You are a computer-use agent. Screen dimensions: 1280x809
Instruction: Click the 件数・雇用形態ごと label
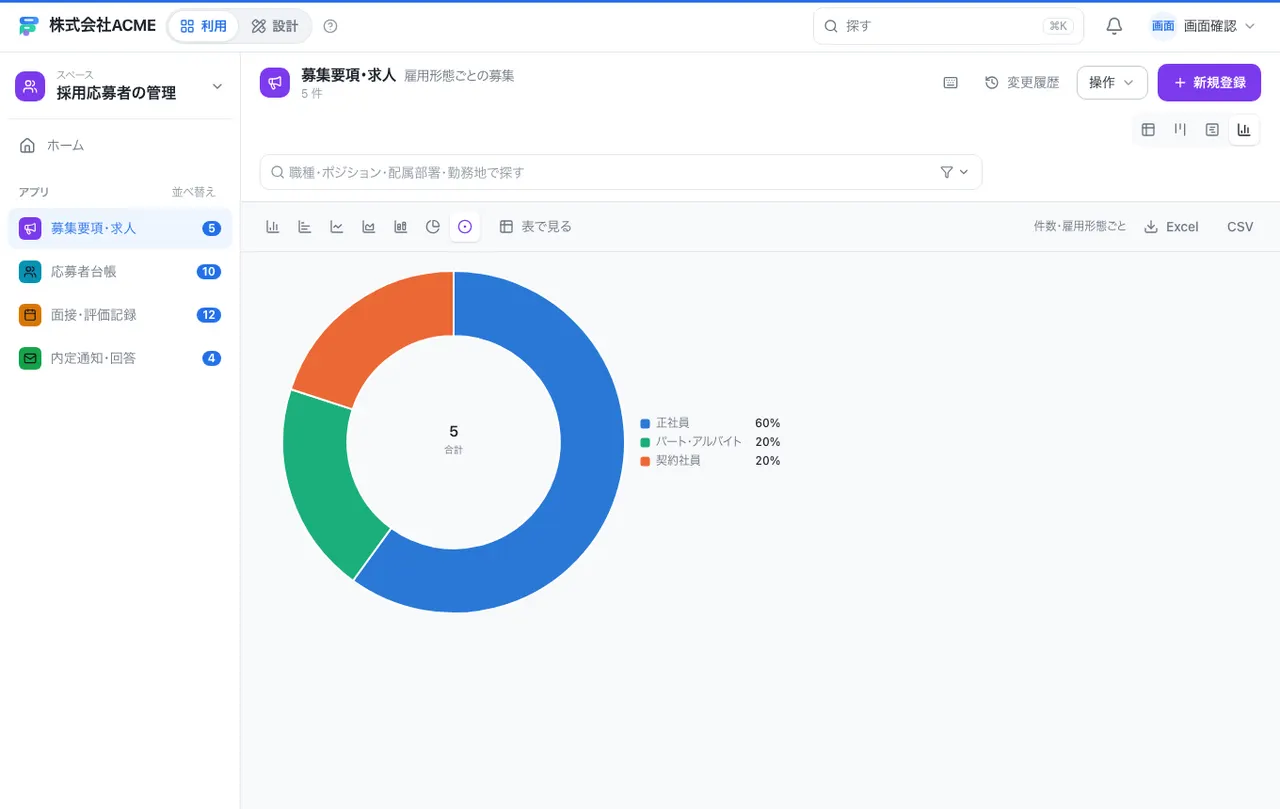pos(1080,227)
